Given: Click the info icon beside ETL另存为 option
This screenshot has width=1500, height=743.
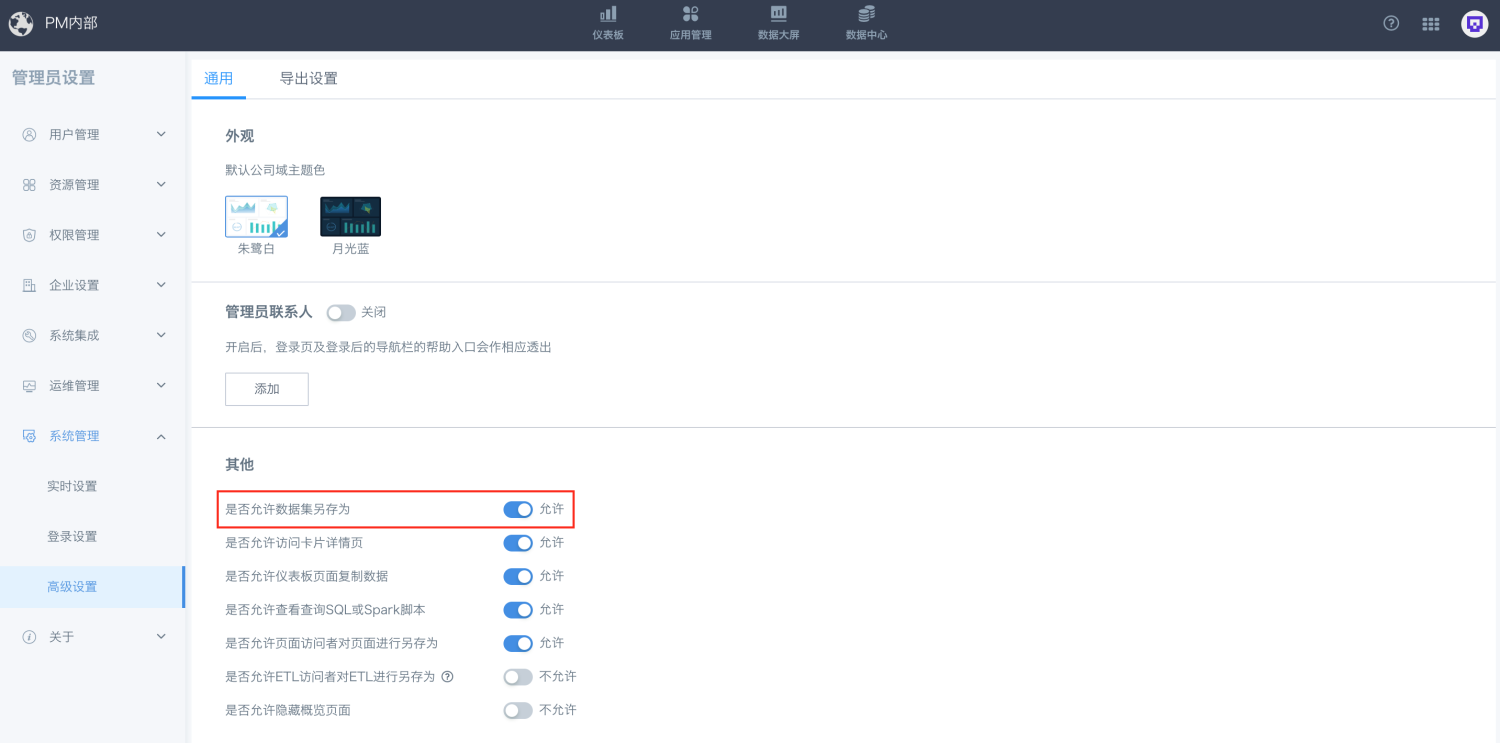Looking at the screenshot, I should [x=447, y=677].
